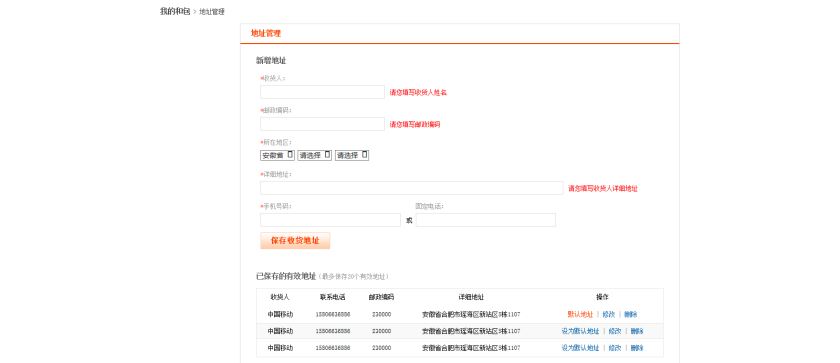This screenshot has width=840, height=363.
Task: Click 删除 in the last saved address row
Action: click(637, 348)
